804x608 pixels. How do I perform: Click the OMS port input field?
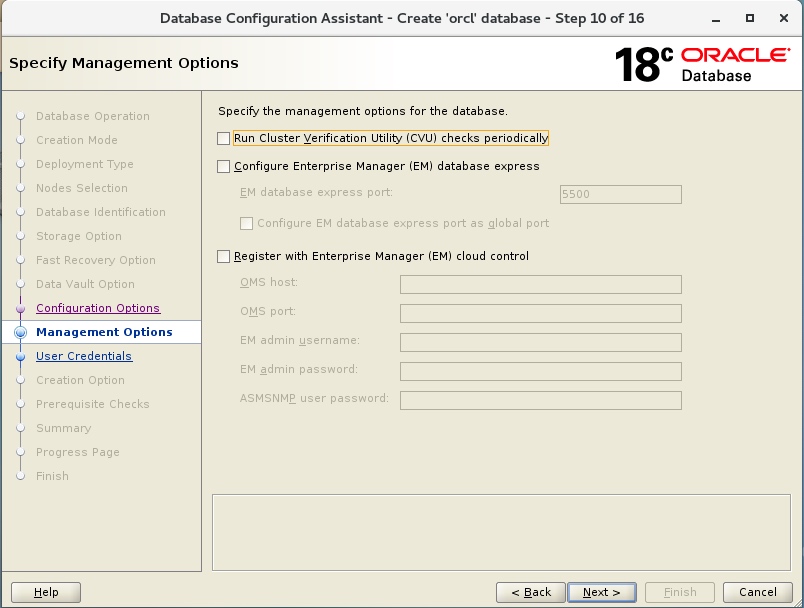tap(540, 313)
